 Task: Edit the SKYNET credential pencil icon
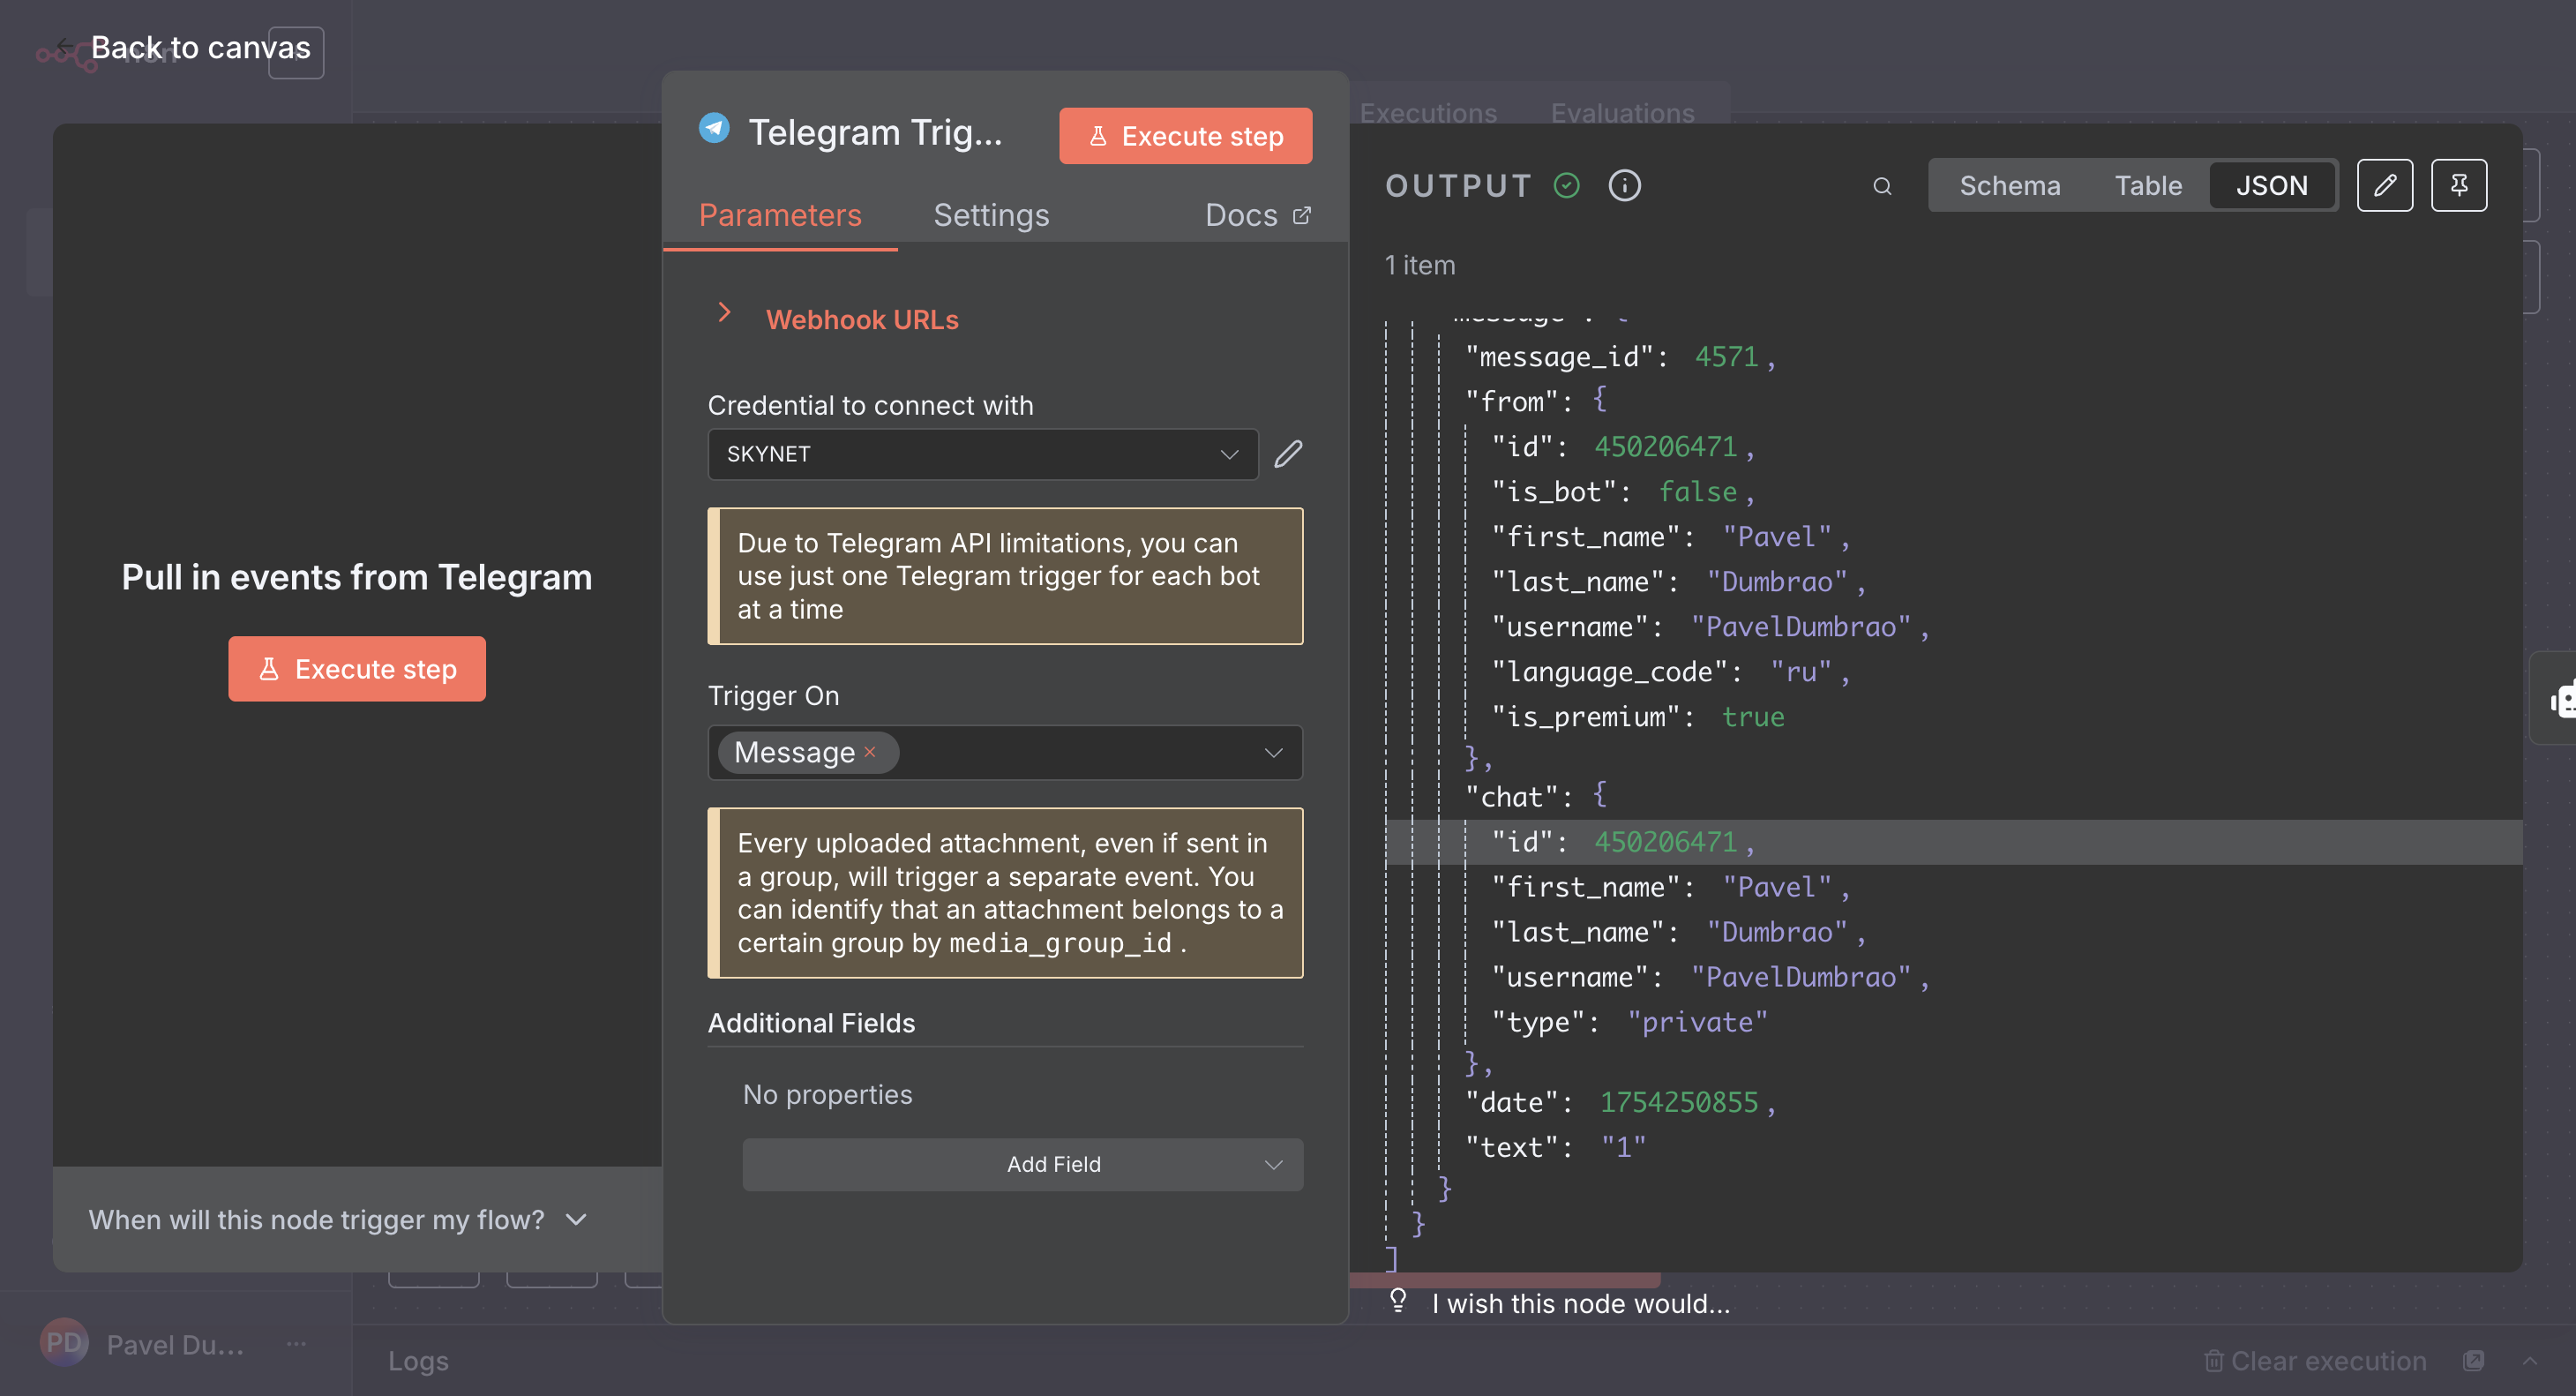1288,454
